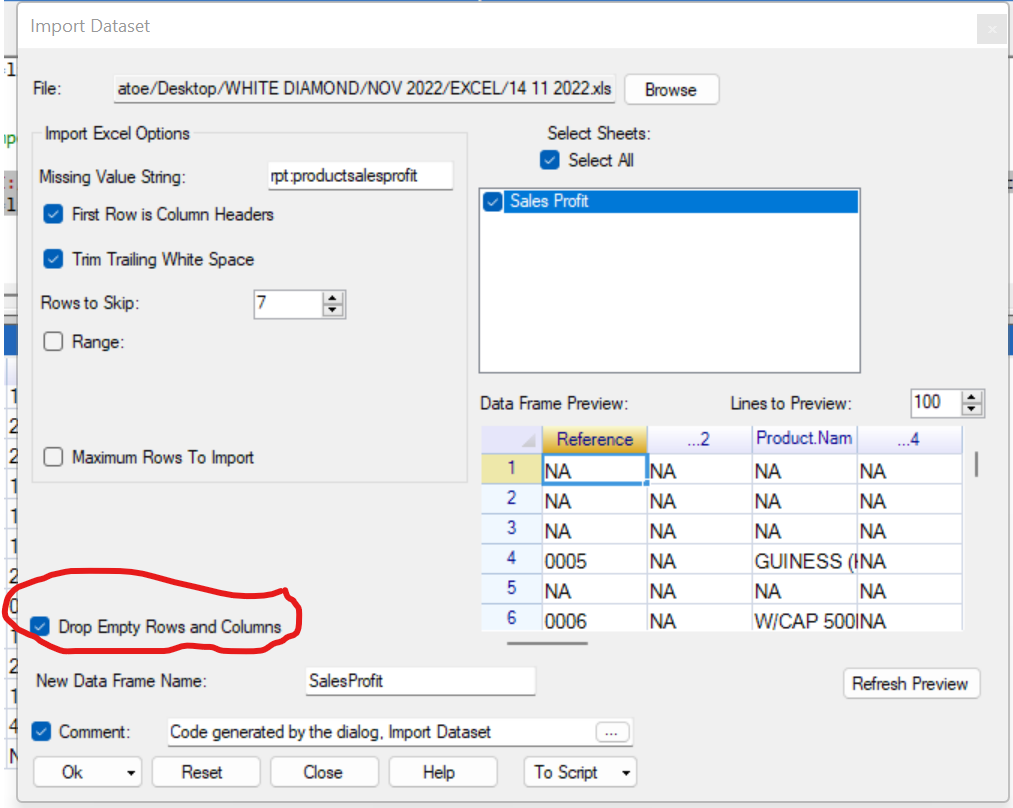The width and height of the screenshot is (1013, 808).
Task: Decrease Lines to Preview with down arrow
Action: [x=969, y=409]
